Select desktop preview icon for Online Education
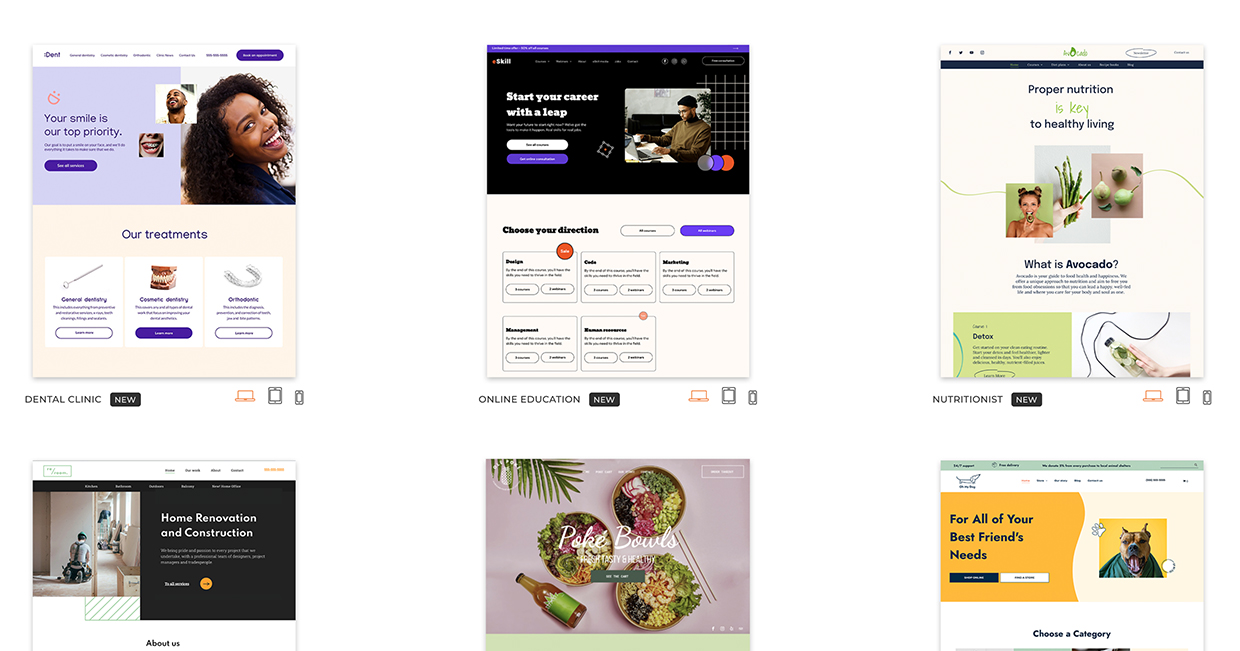 coord(699,397)
